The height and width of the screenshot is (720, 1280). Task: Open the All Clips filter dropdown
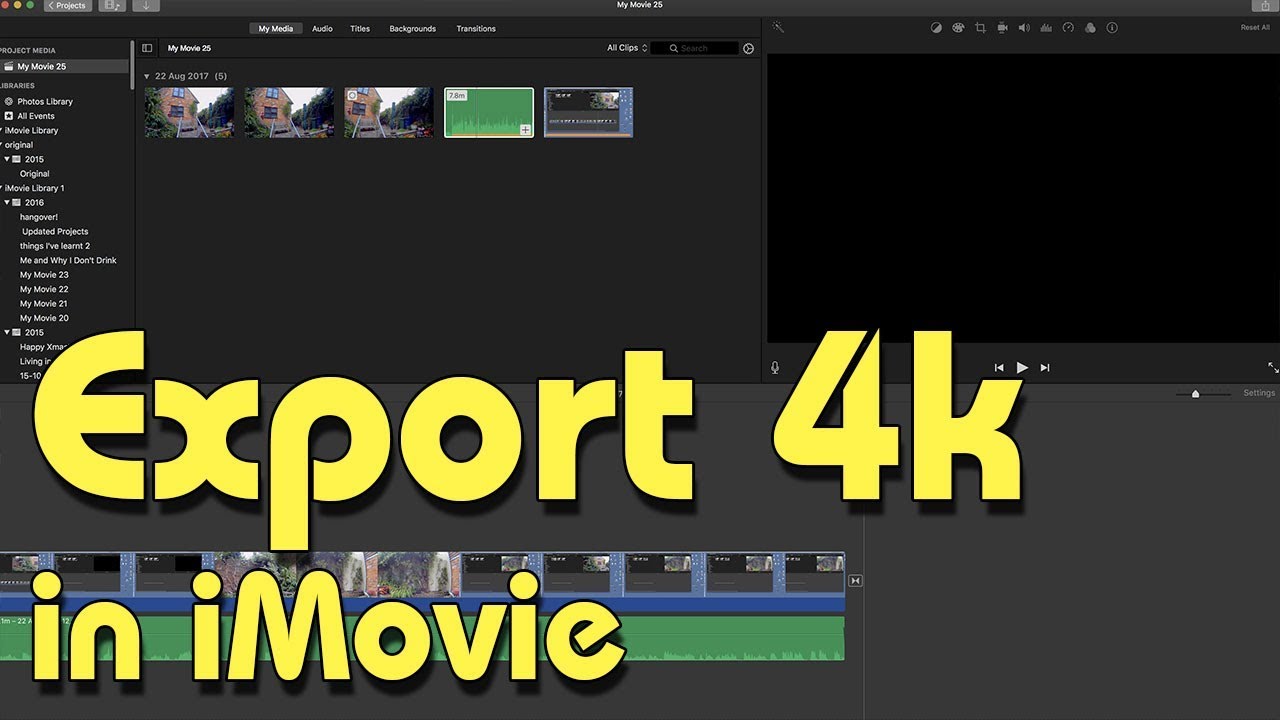click(627, 48)
